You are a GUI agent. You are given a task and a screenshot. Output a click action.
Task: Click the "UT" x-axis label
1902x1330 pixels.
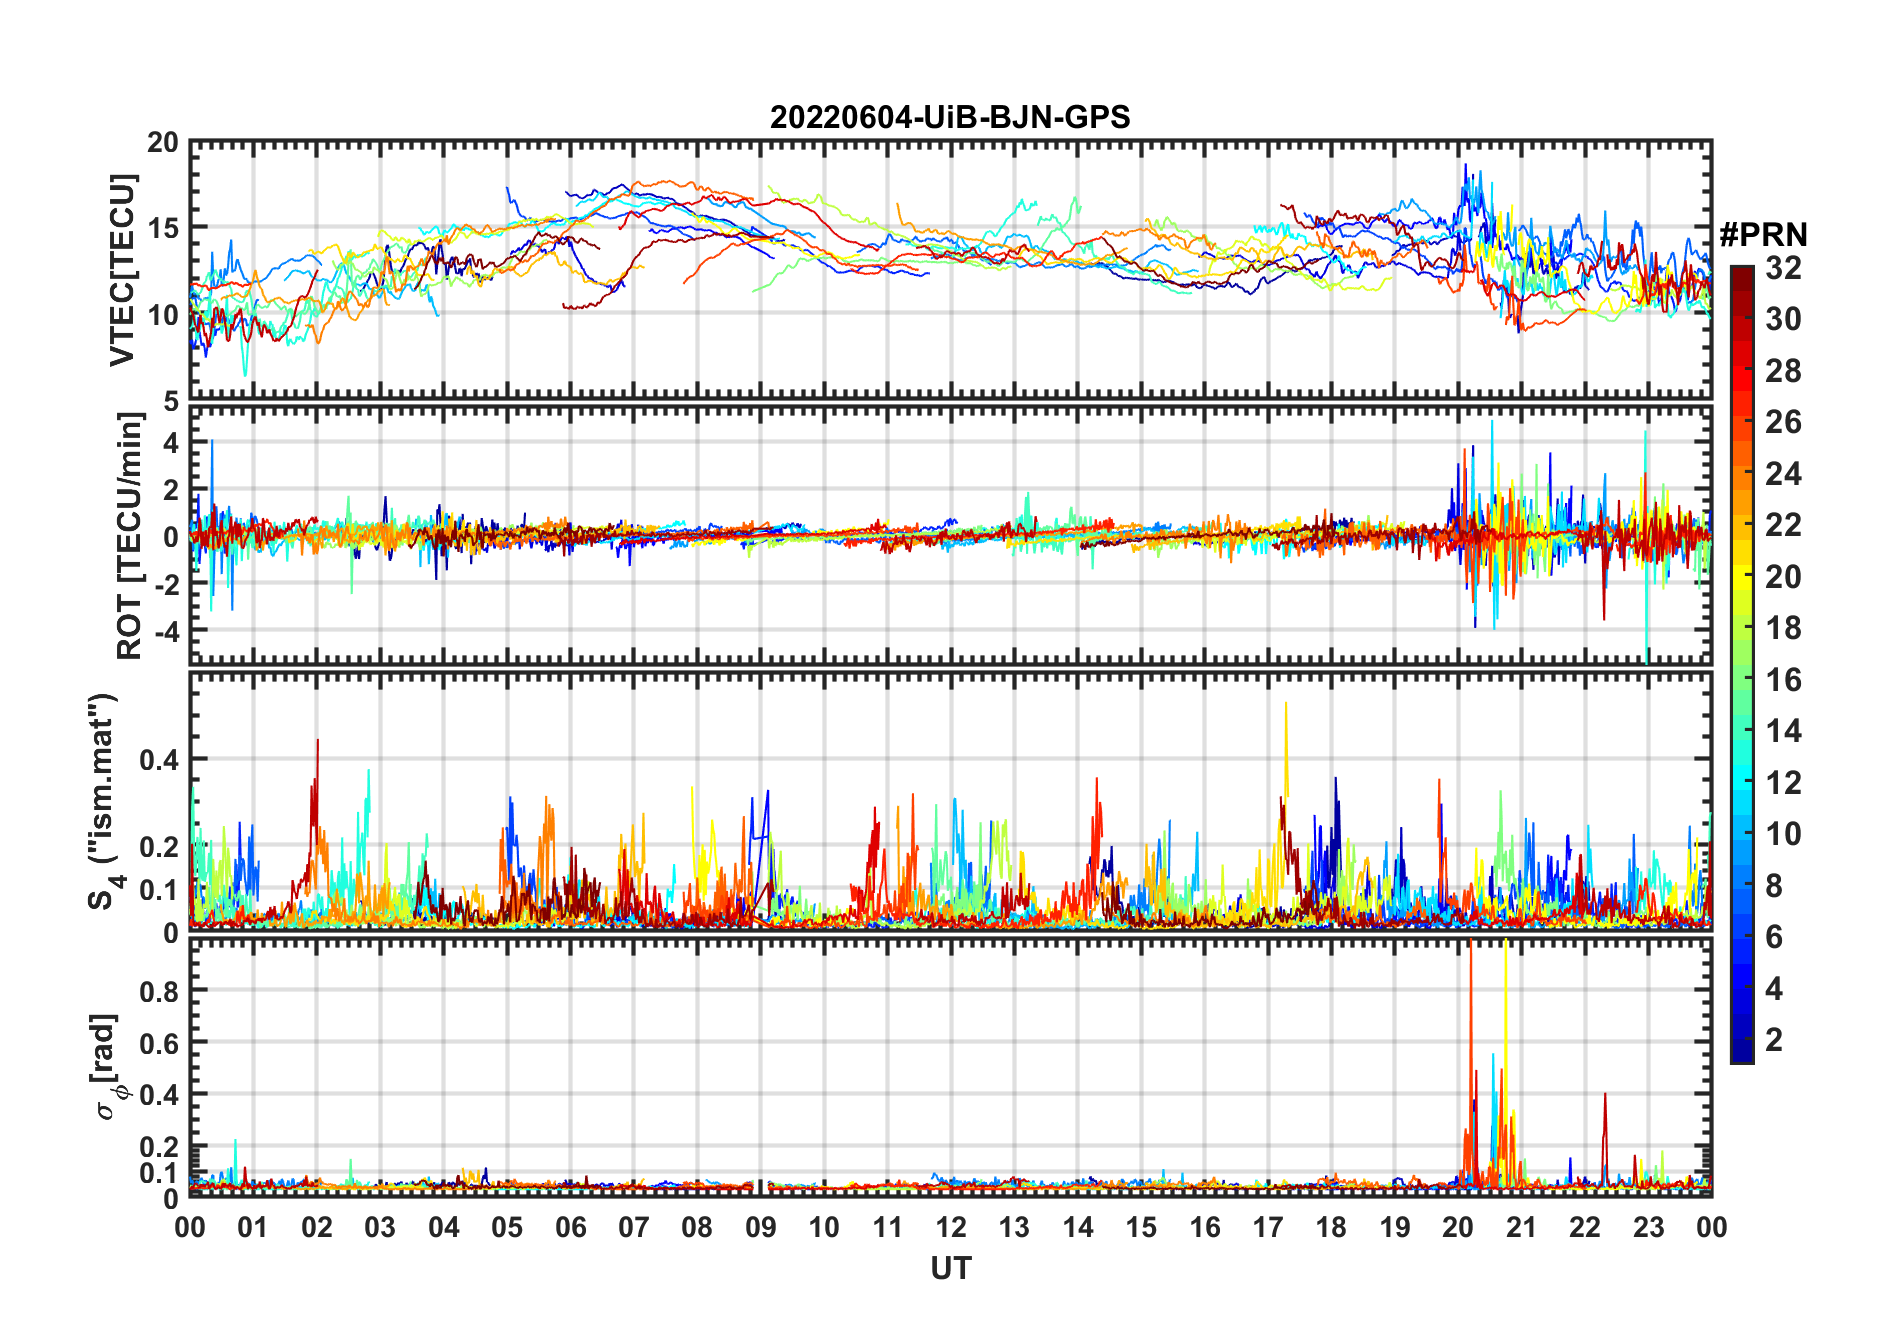tap(951, 1269)
